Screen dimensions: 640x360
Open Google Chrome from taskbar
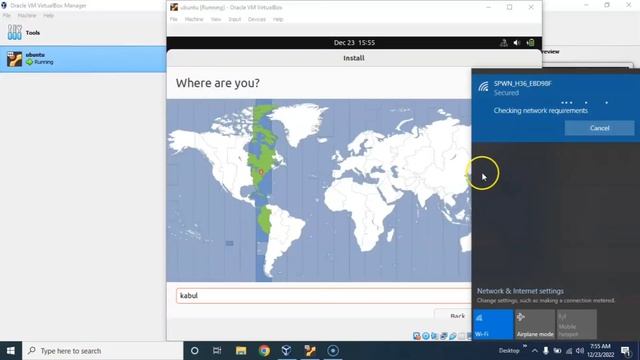pyautogui.click(x=264, y=351)
